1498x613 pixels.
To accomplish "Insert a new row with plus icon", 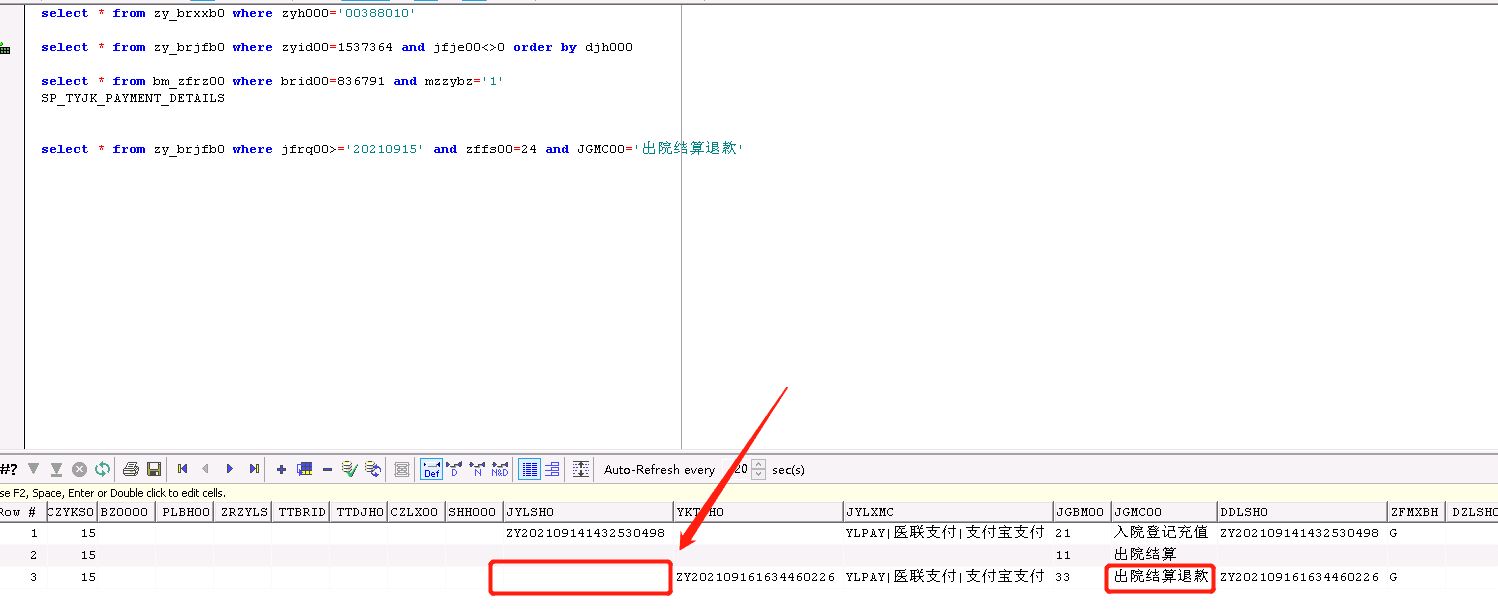I will coord(281,469).
